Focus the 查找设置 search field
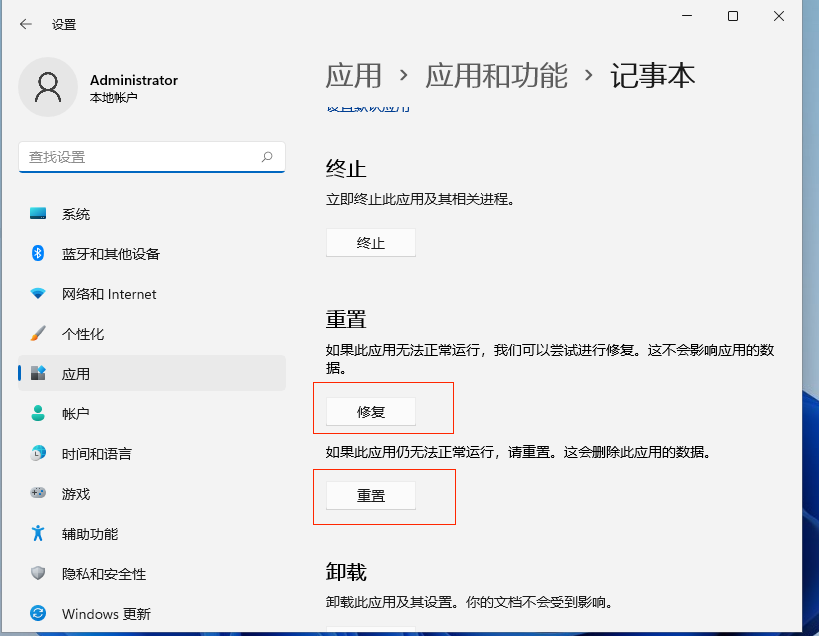The image size is (819, 636). tap(151, 157)
